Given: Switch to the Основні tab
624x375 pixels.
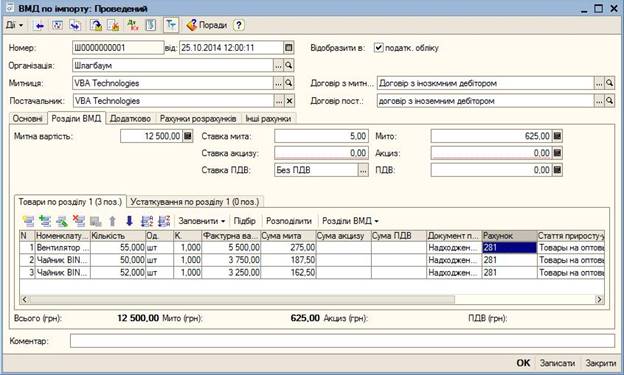Looking at the screenshot, I should pyautogui.click(x=27, y=119).
